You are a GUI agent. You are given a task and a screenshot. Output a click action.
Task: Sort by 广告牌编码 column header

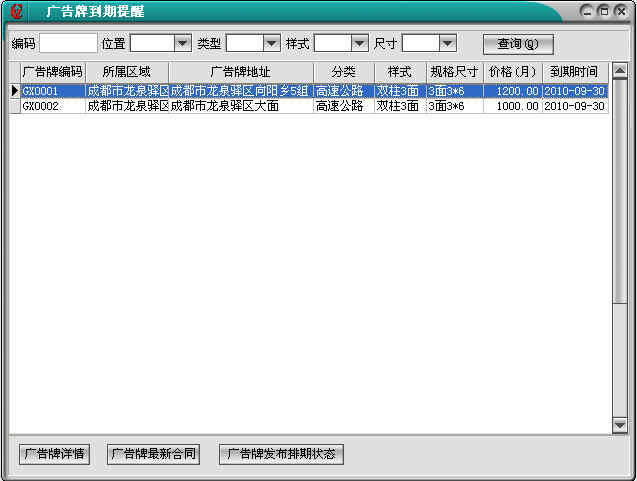pos(53,72)
